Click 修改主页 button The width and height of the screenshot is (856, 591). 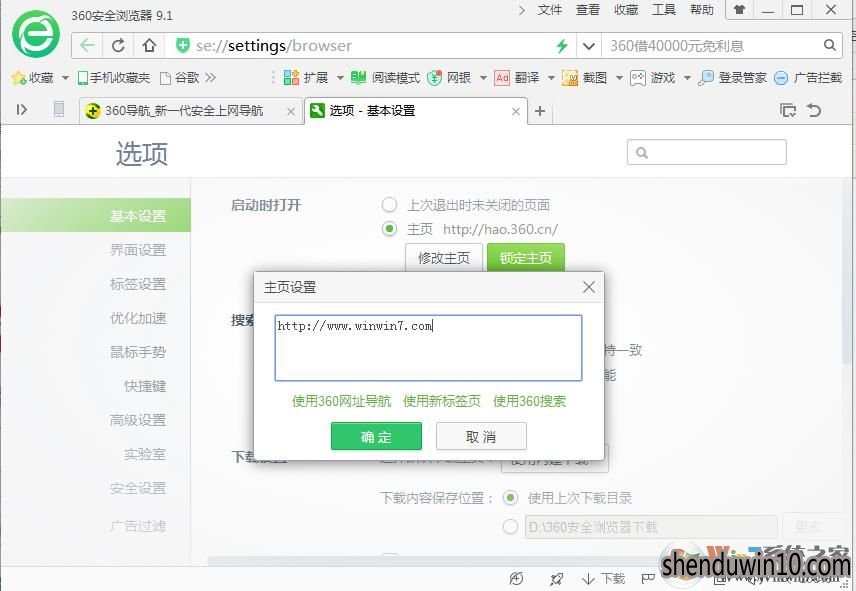pyautogui.click(x=444, y=258)
